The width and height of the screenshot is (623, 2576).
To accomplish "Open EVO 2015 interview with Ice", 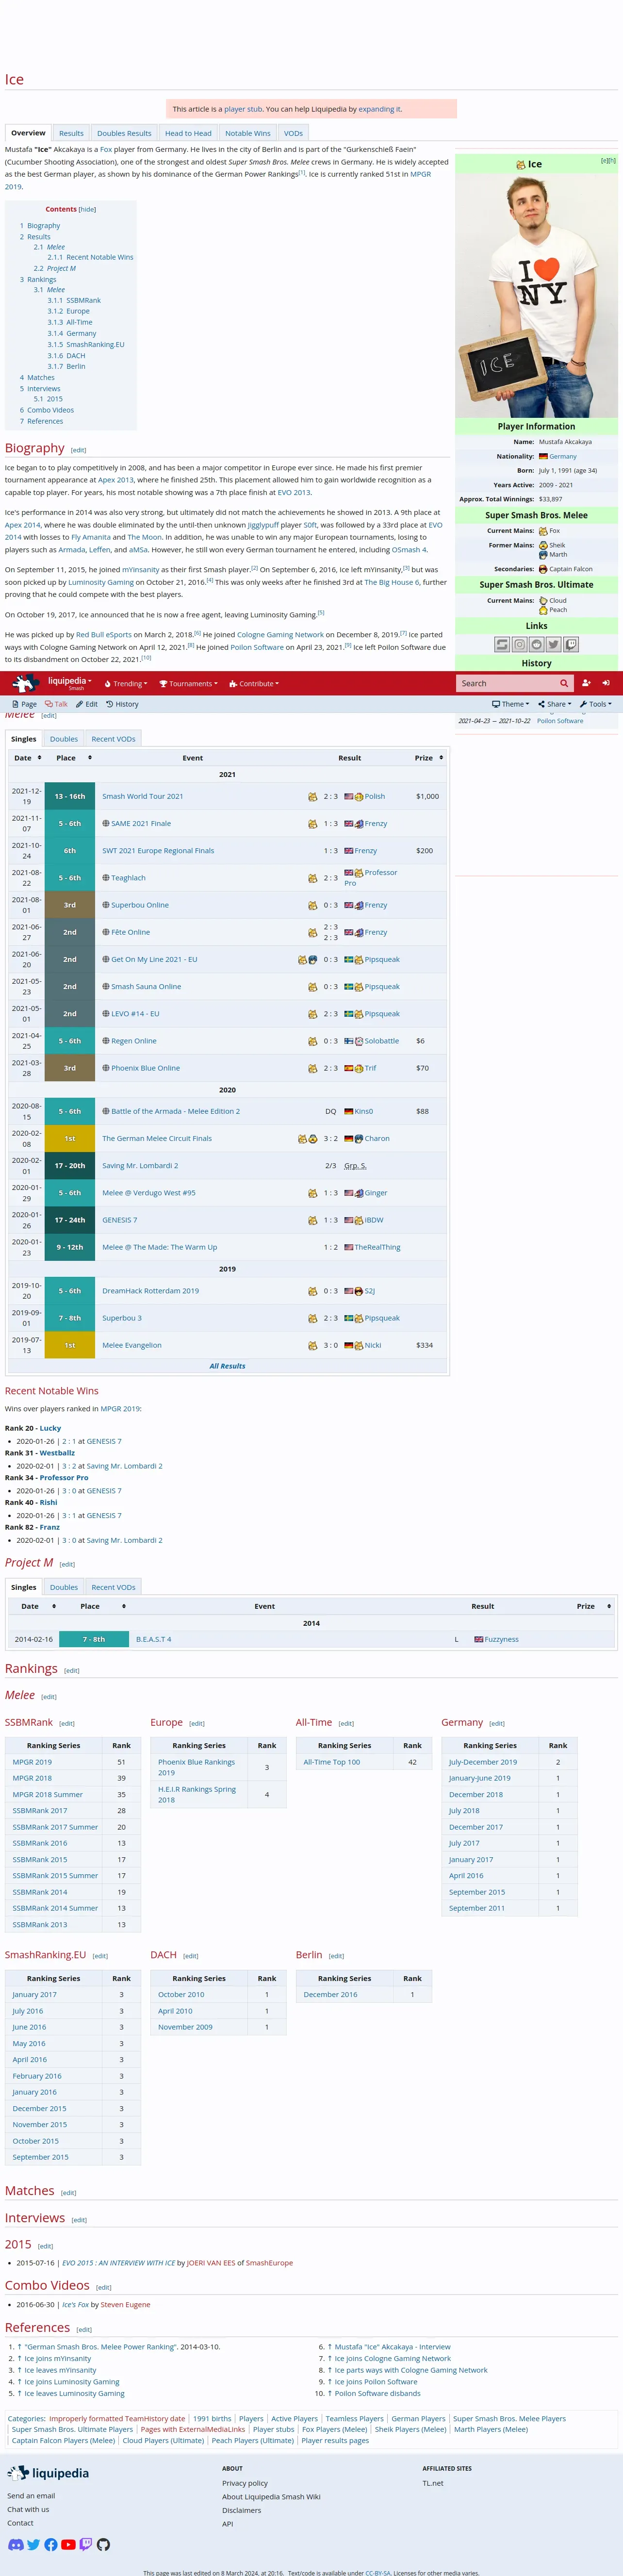I will pos(119,2263).
